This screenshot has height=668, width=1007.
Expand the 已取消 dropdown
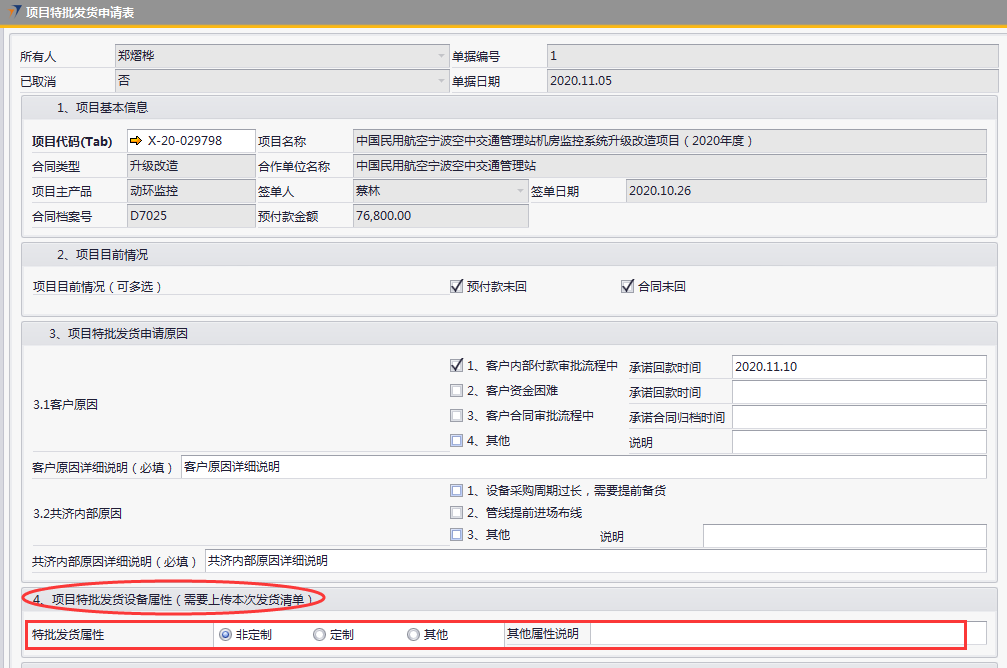pyautogui.click(x=441, y=81)
